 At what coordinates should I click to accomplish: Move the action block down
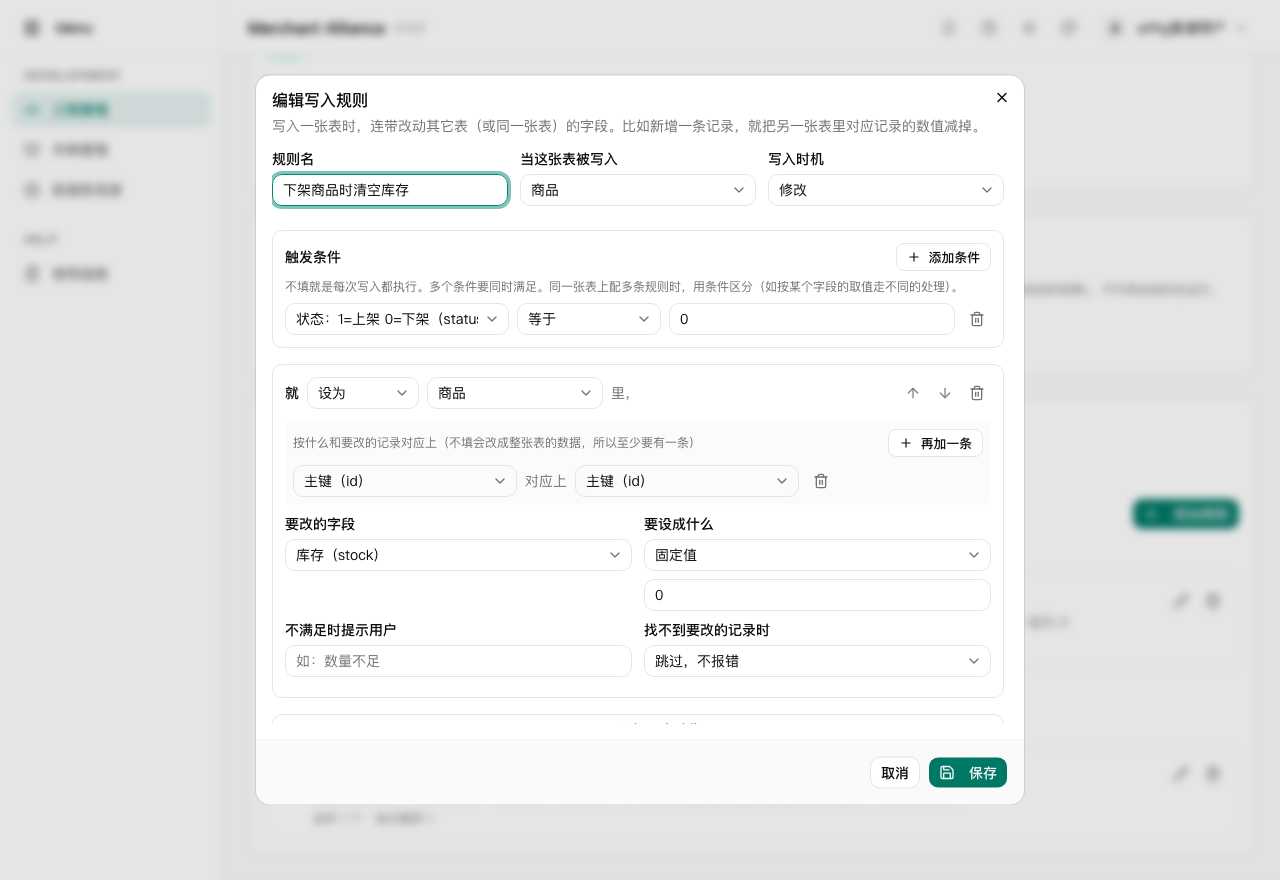945,393
